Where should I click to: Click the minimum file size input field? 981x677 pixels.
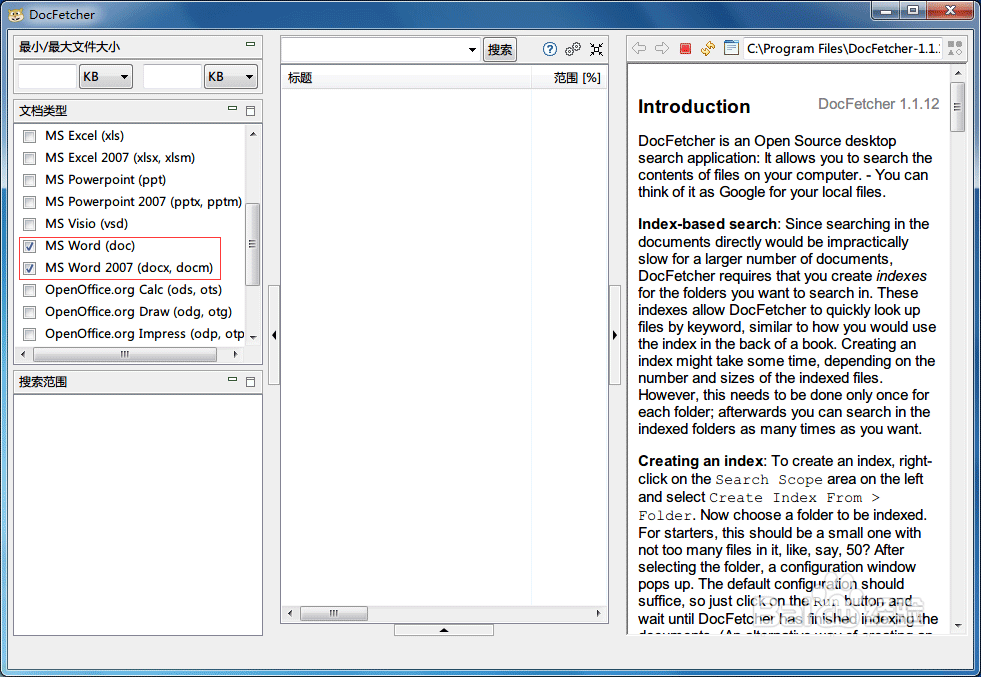pos(48,76)
